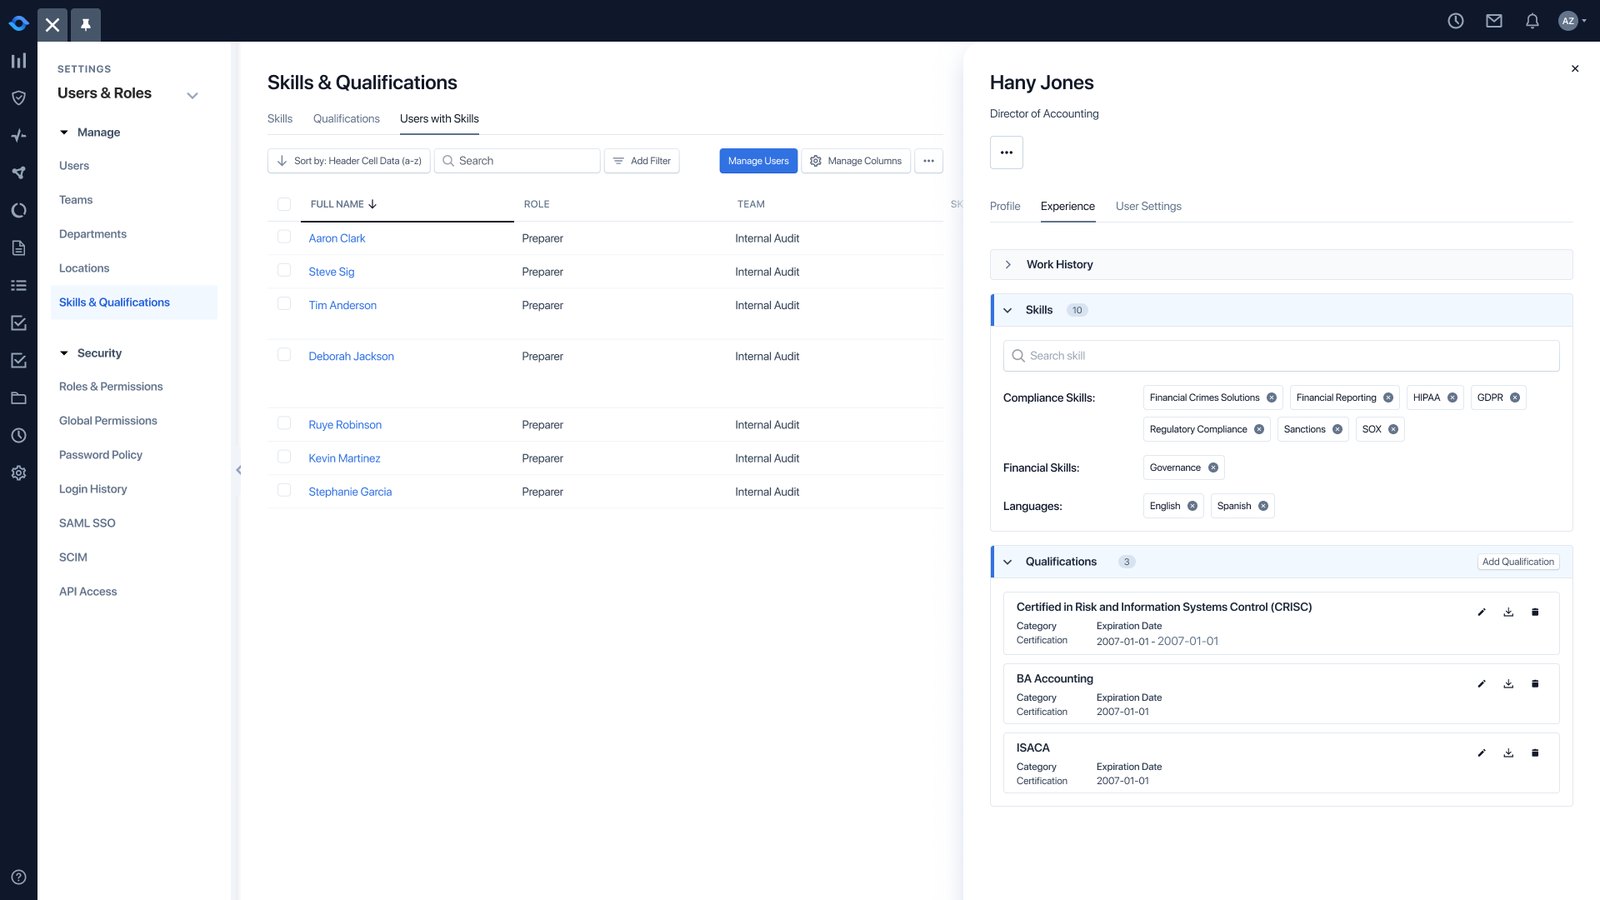Screen dimensions: 1600x900
Task: Check the Deborah Jackson row checkbox
Action: (284, 355)
